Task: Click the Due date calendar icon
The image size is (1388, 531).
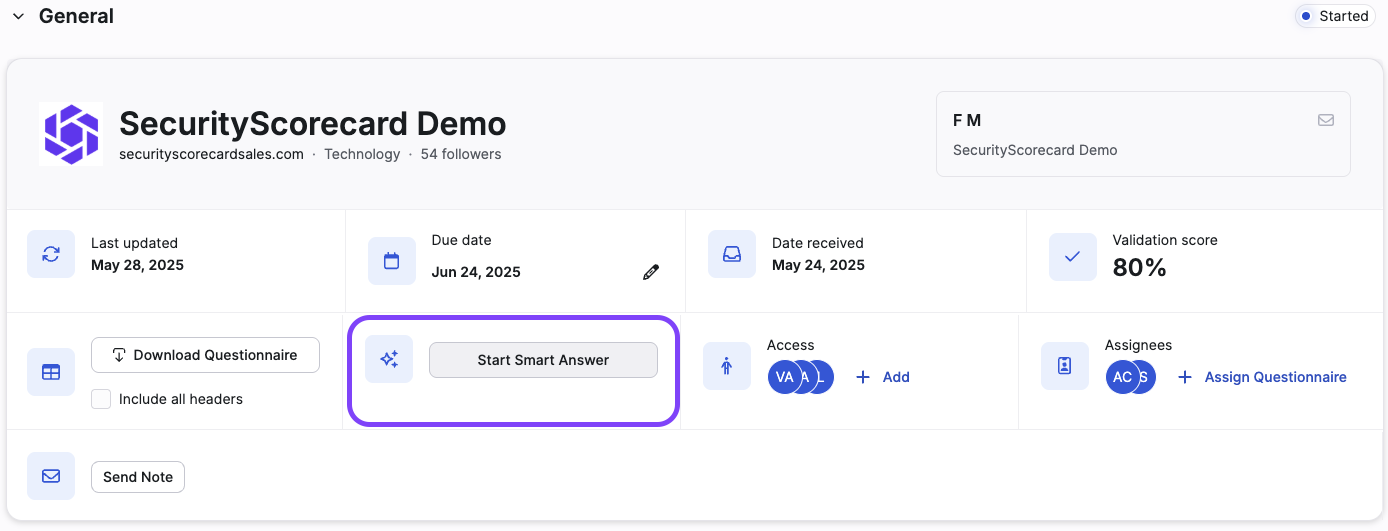Action: pos(392,261)
